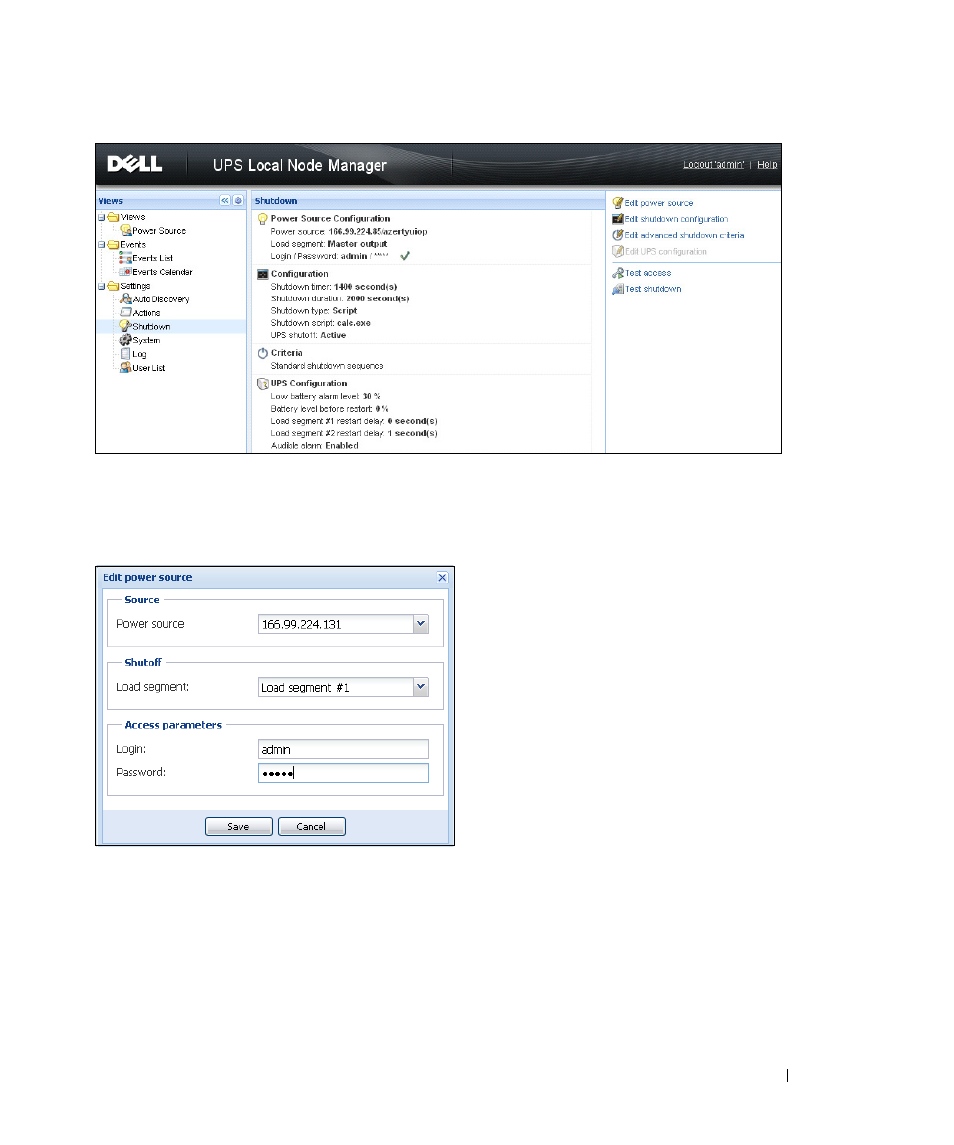Click the Test access link
Image resolution: width=954 pixels, height=1145 pixels.
(648, 273)
